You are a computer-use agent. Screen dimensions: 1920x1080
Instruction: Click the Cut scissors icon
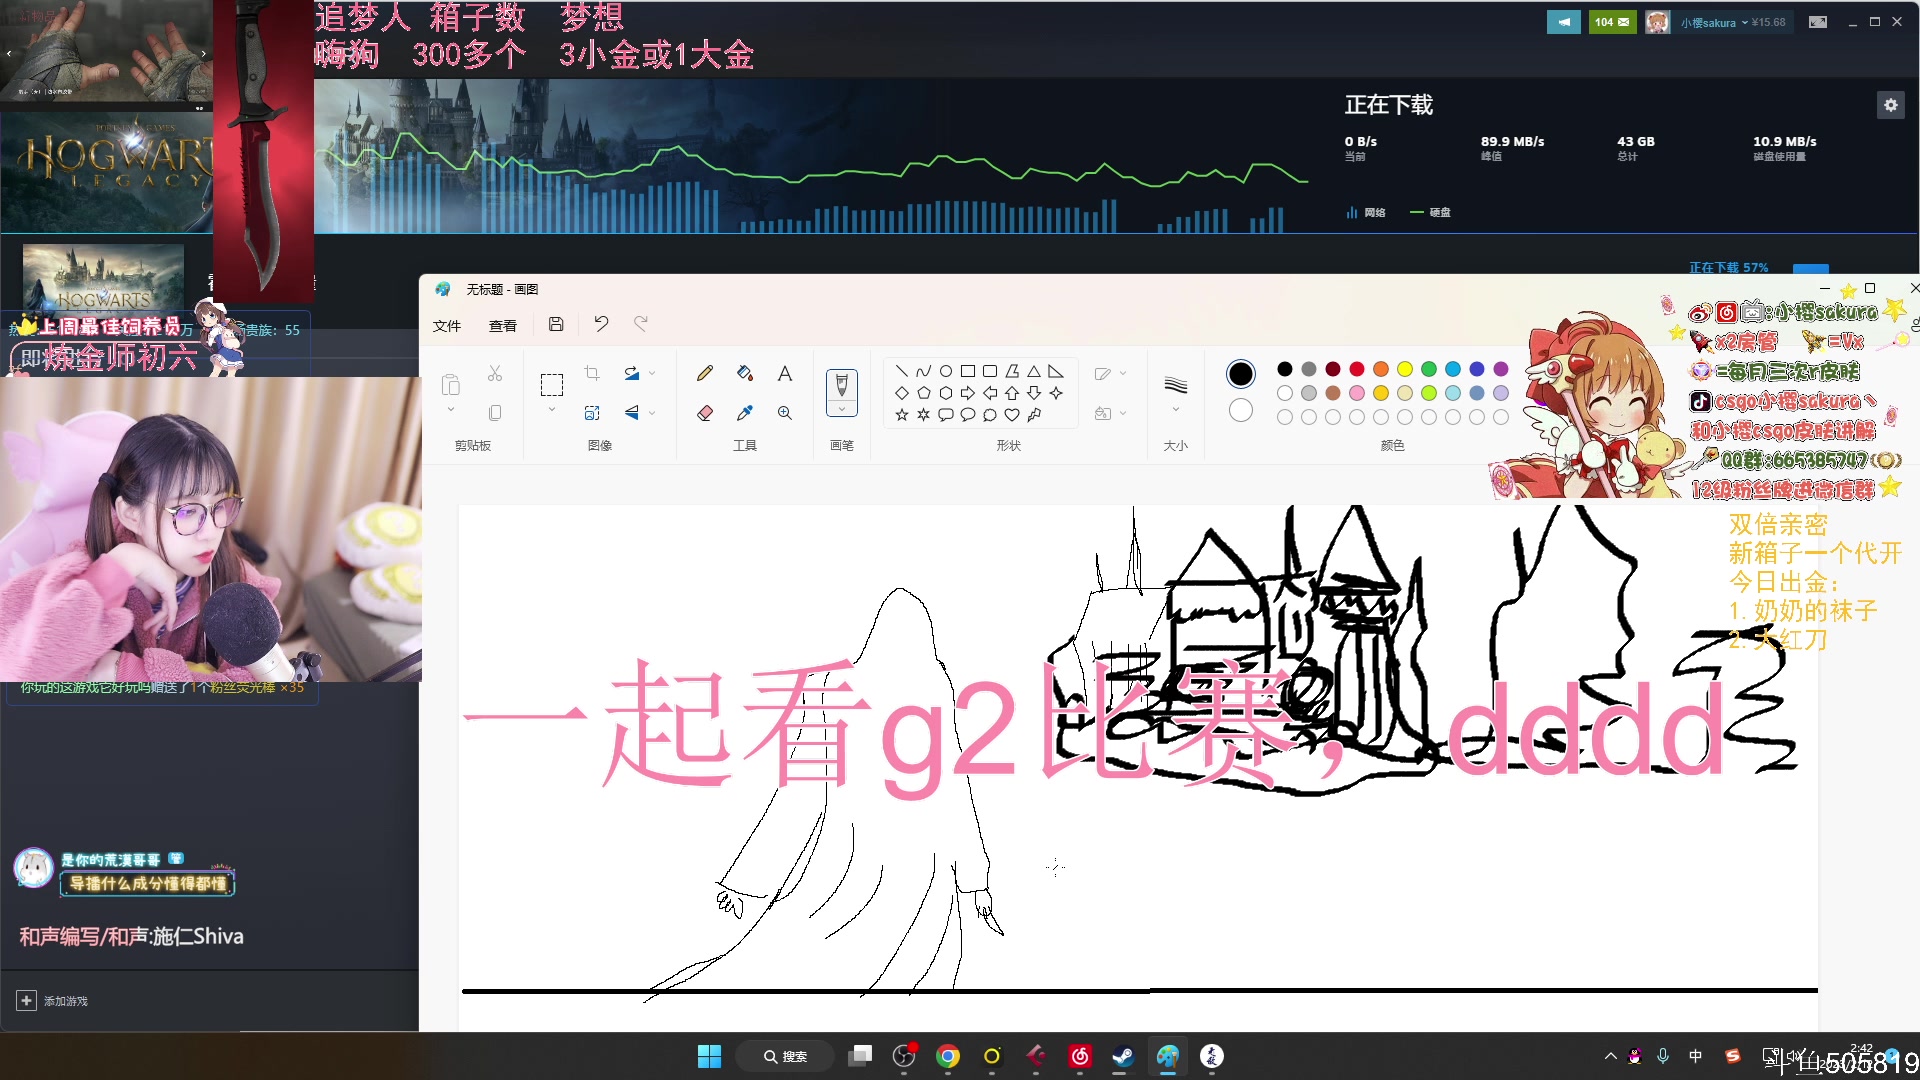coord(495,373)
